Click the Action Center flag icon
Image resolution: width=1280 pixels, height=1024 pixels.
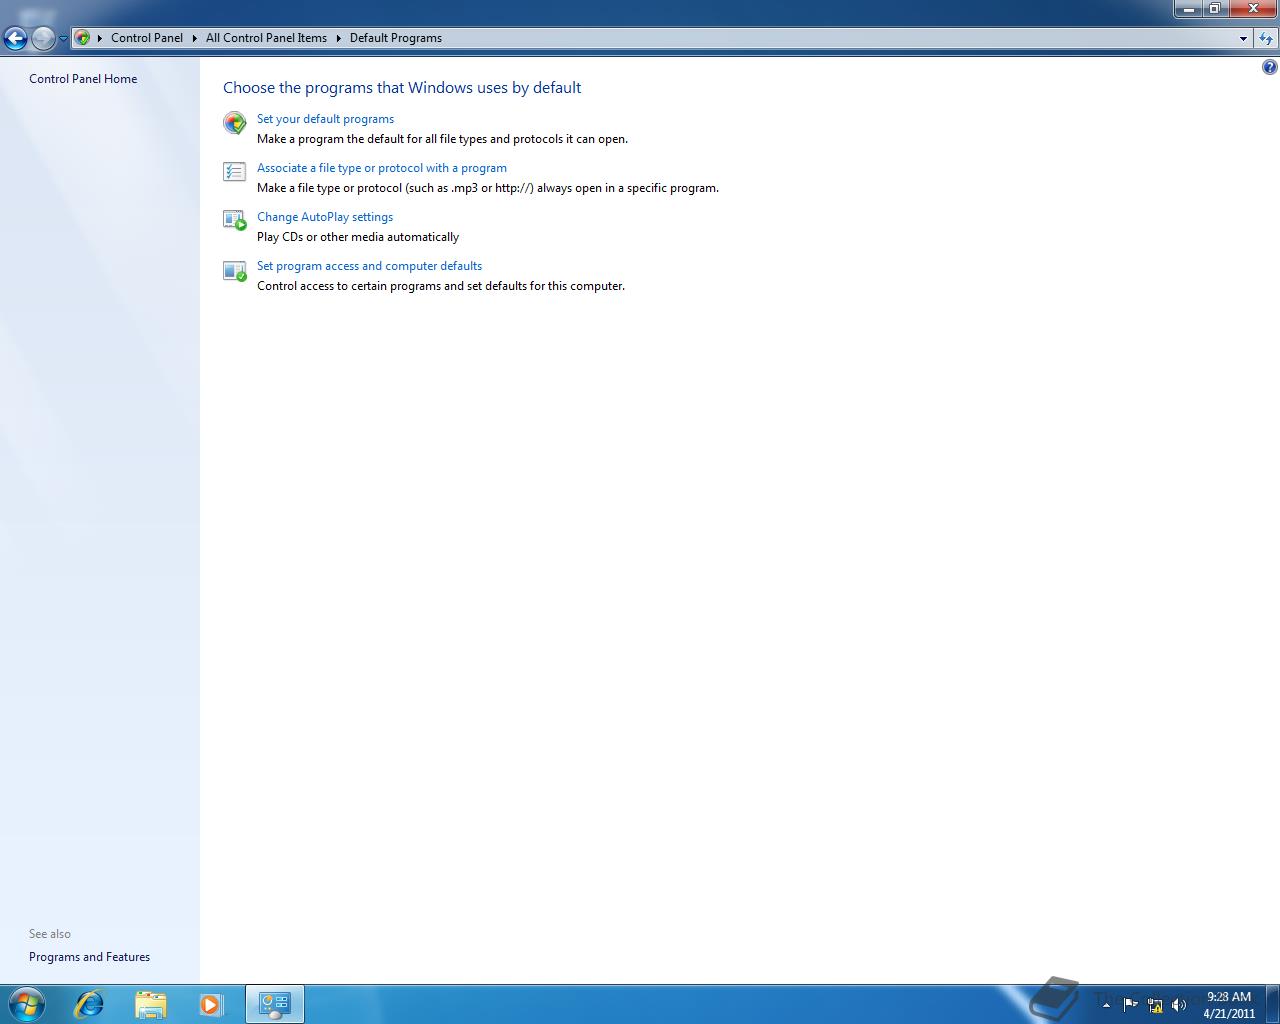coord(1130,1004)
